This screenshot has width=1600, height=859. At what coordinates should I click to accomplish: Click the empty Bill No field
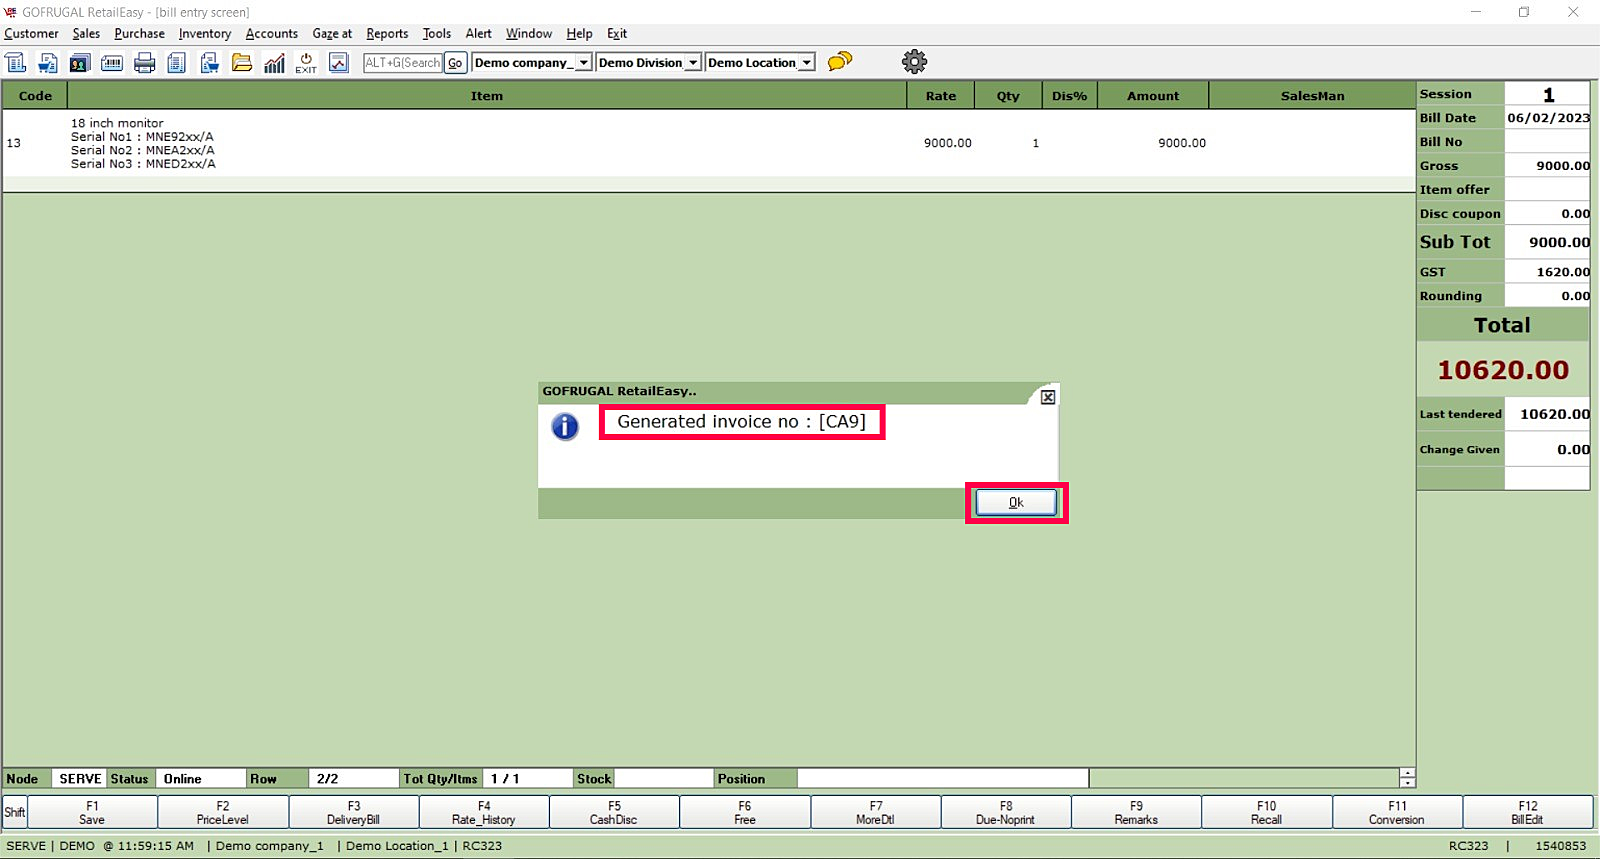pos(1548,142)
